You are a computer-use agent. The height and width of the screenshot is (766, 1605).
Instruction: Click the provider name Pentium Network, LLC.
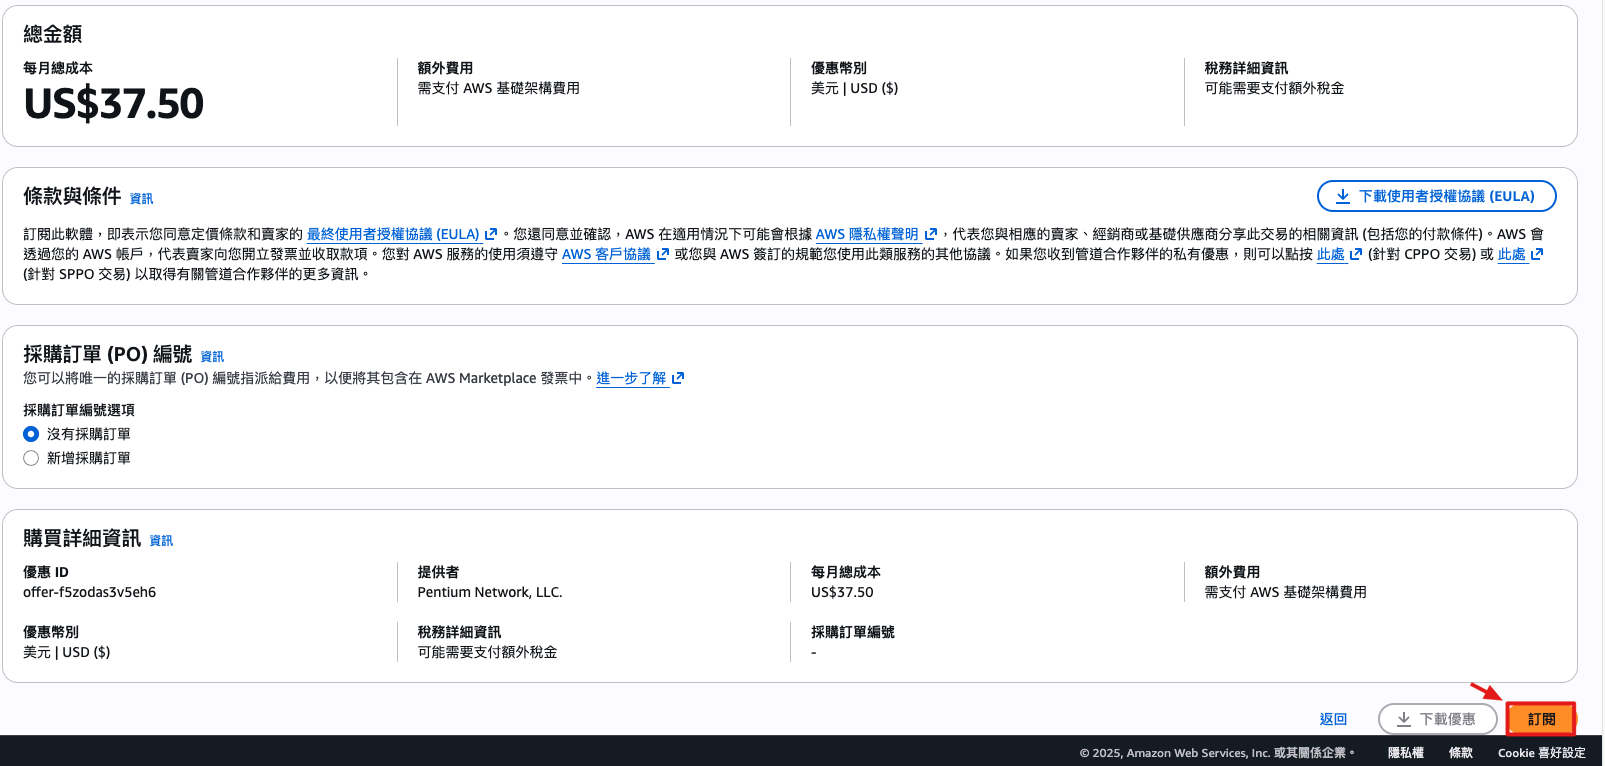(x=490, y=592)
